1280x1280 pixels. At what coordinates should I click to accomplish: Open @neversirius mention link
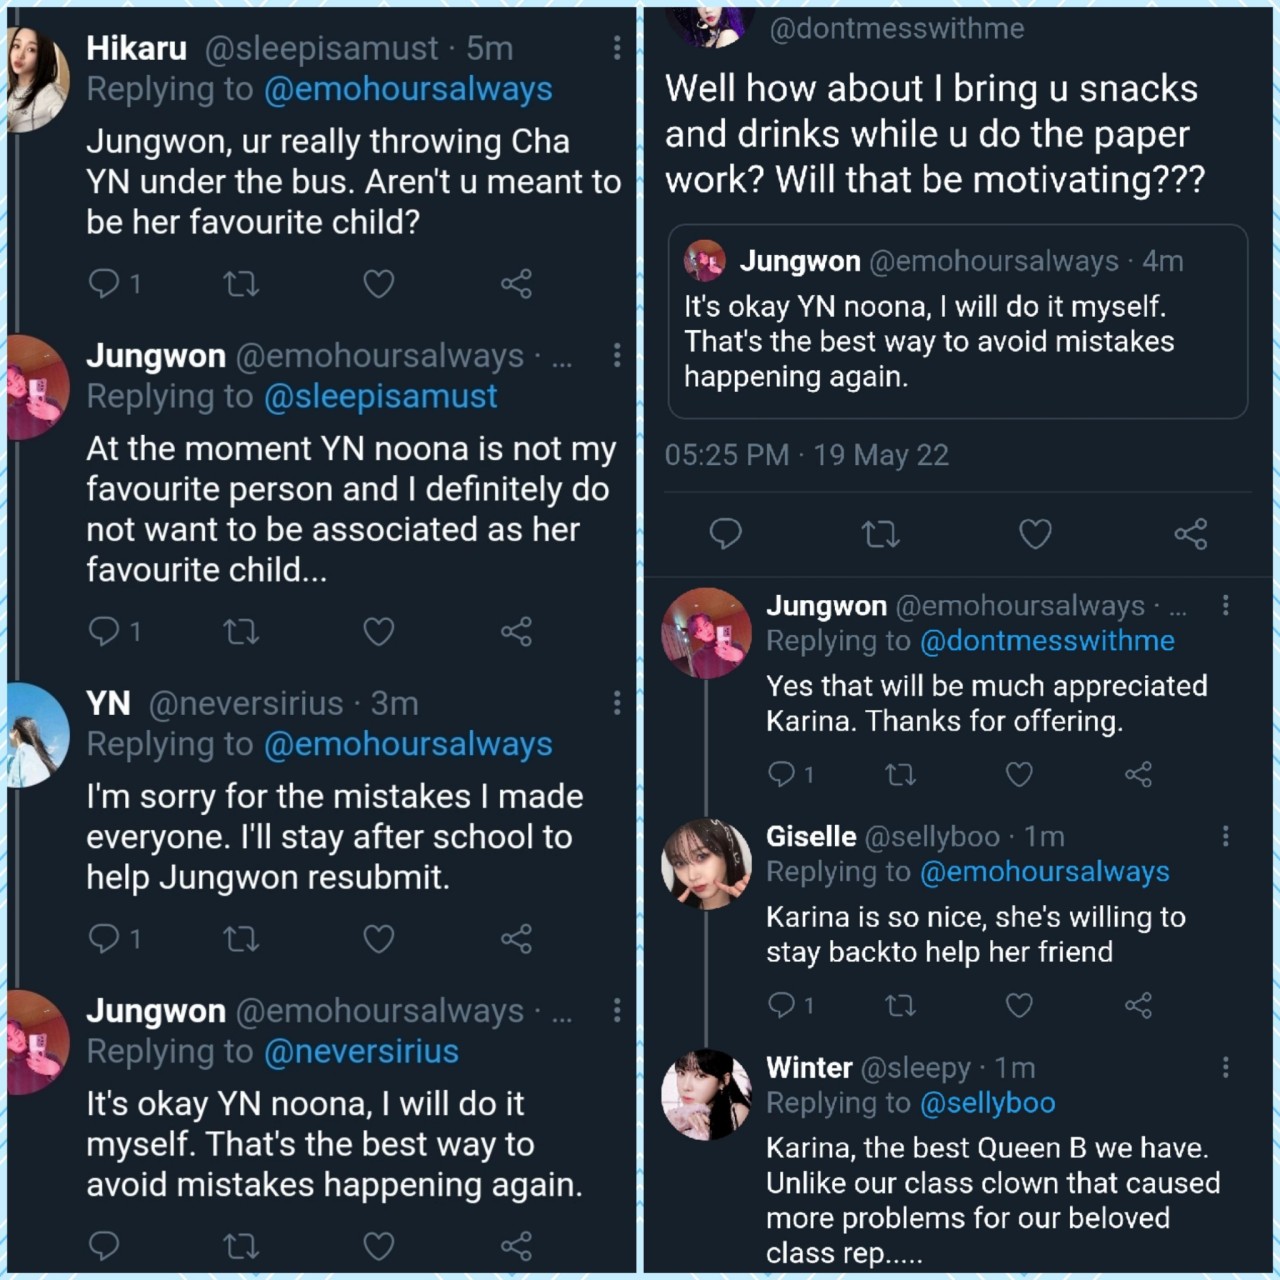[361, 1052]
